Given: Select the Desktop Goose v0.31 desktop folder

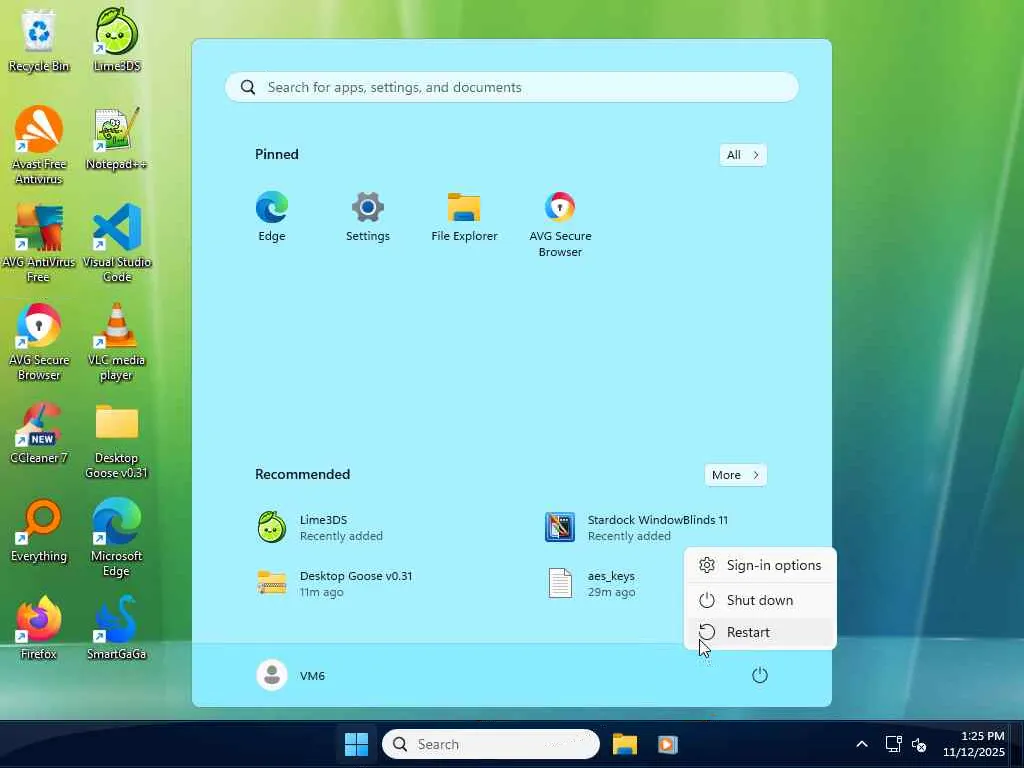Looking at the screenshot, I should (116, 441).
